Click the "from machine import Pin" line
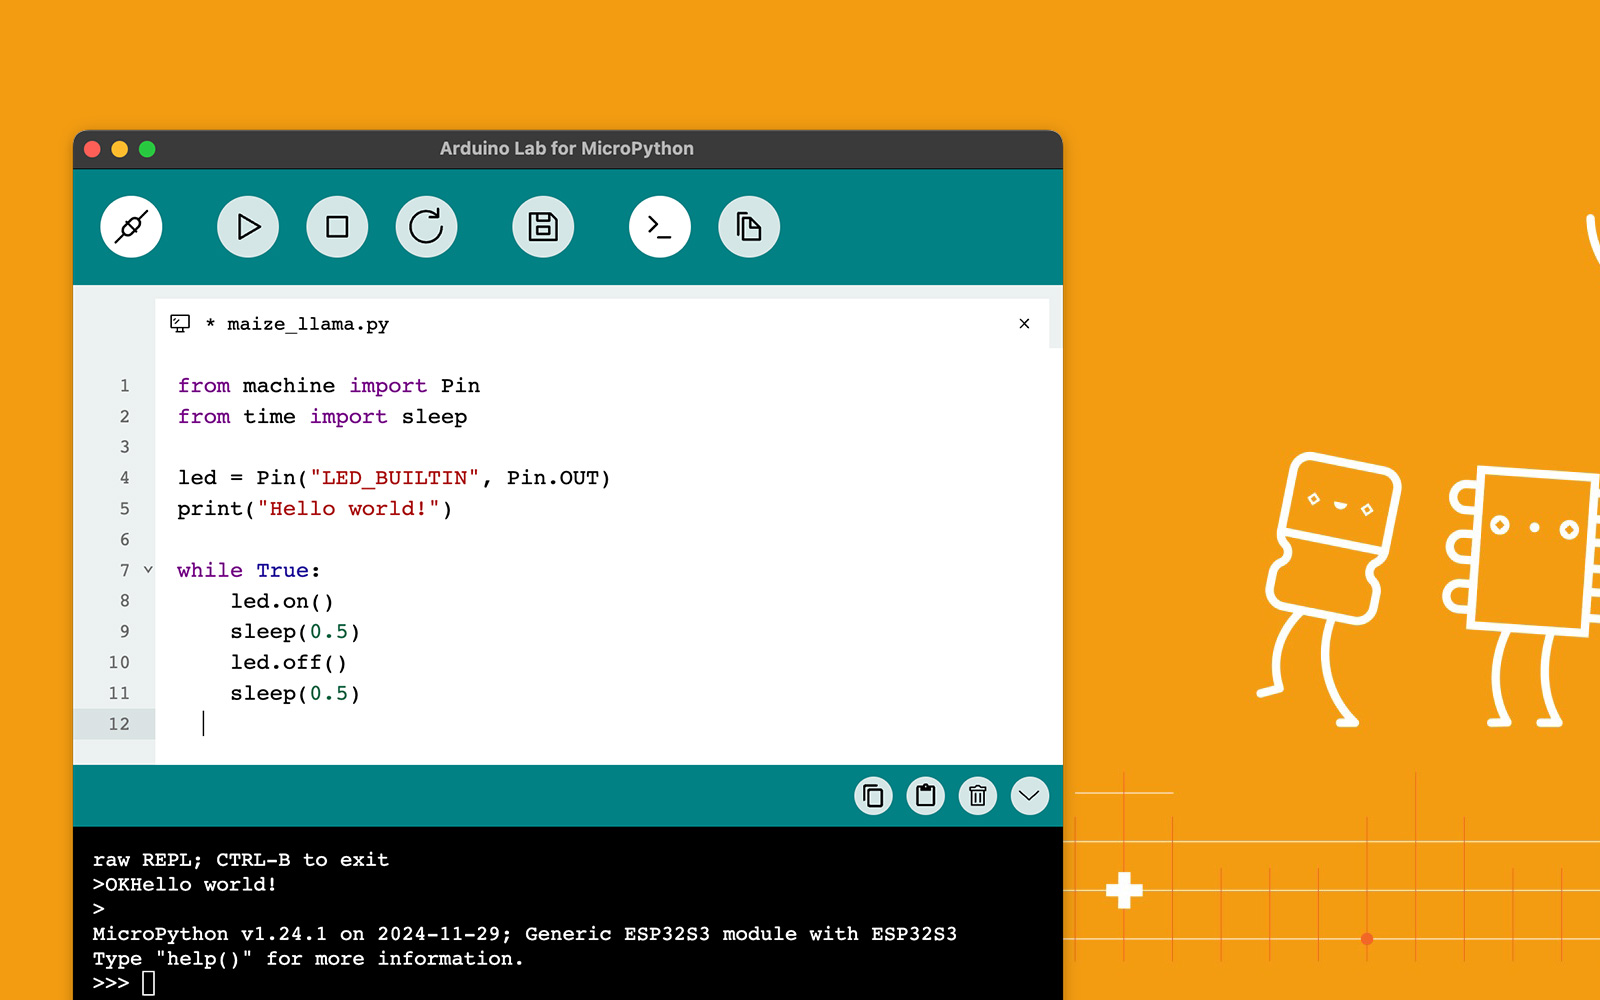 coord(329,386)
